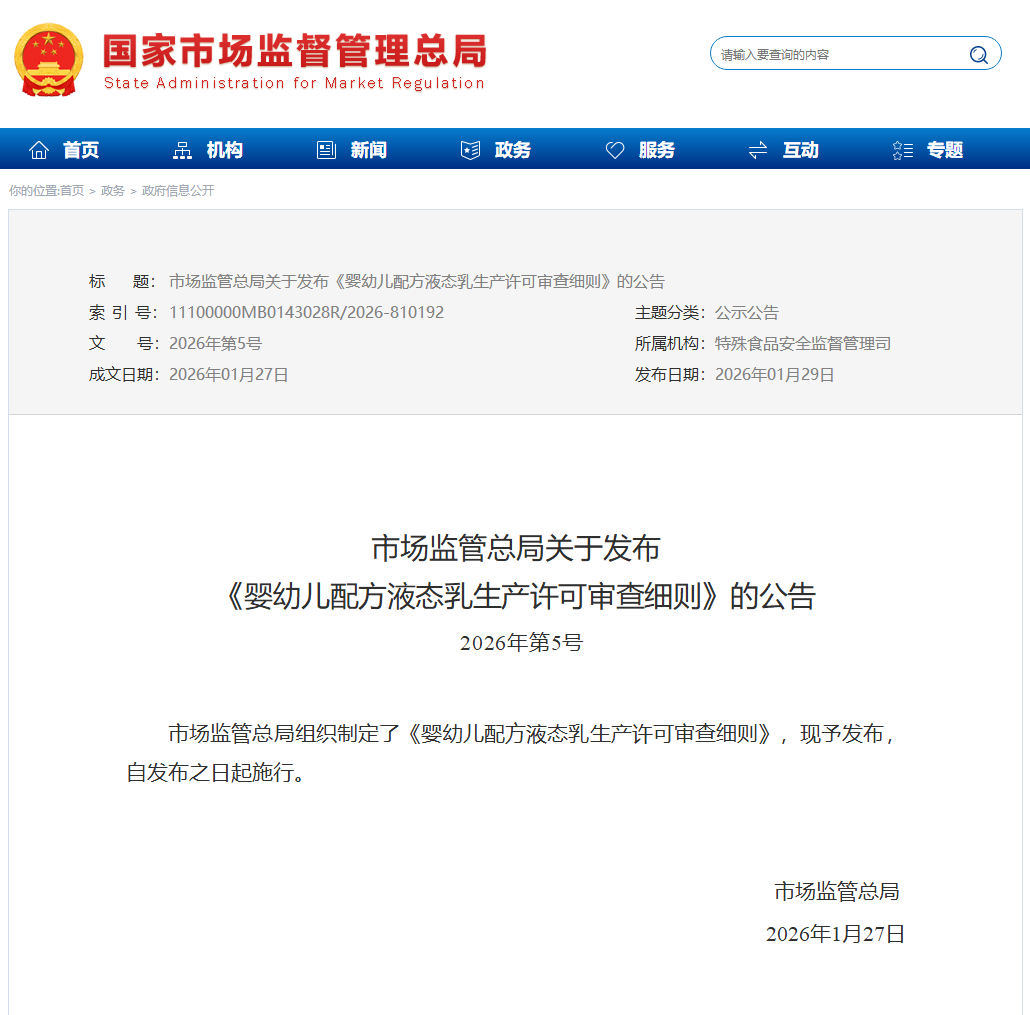Screen dimensions: 1030x1015
Task: Click the national emblem logo
Action: click(49, 60)
